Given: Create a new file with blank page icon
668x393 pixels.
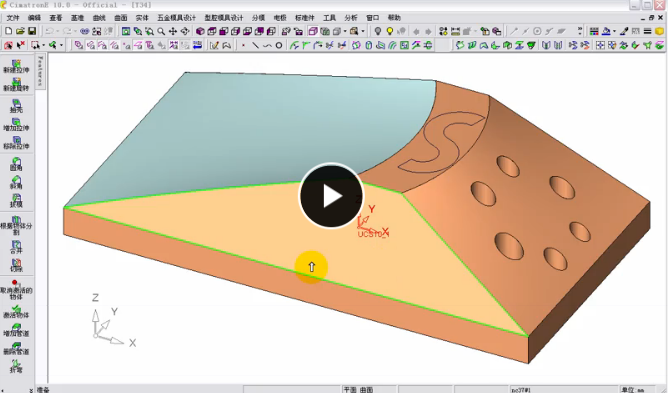Looking at the screenshot, I should (9, 31).
